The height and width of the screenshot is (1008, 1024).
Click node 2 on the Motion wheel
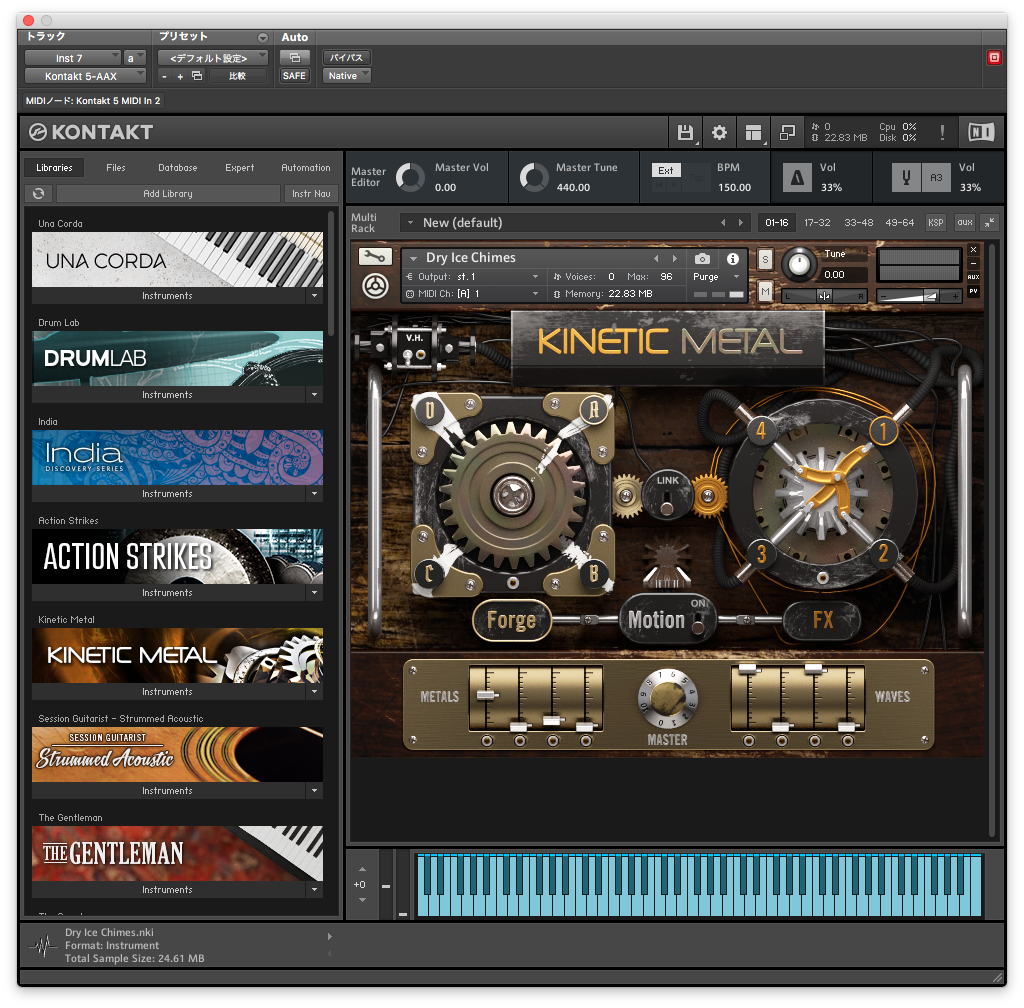tap(884, 554)
